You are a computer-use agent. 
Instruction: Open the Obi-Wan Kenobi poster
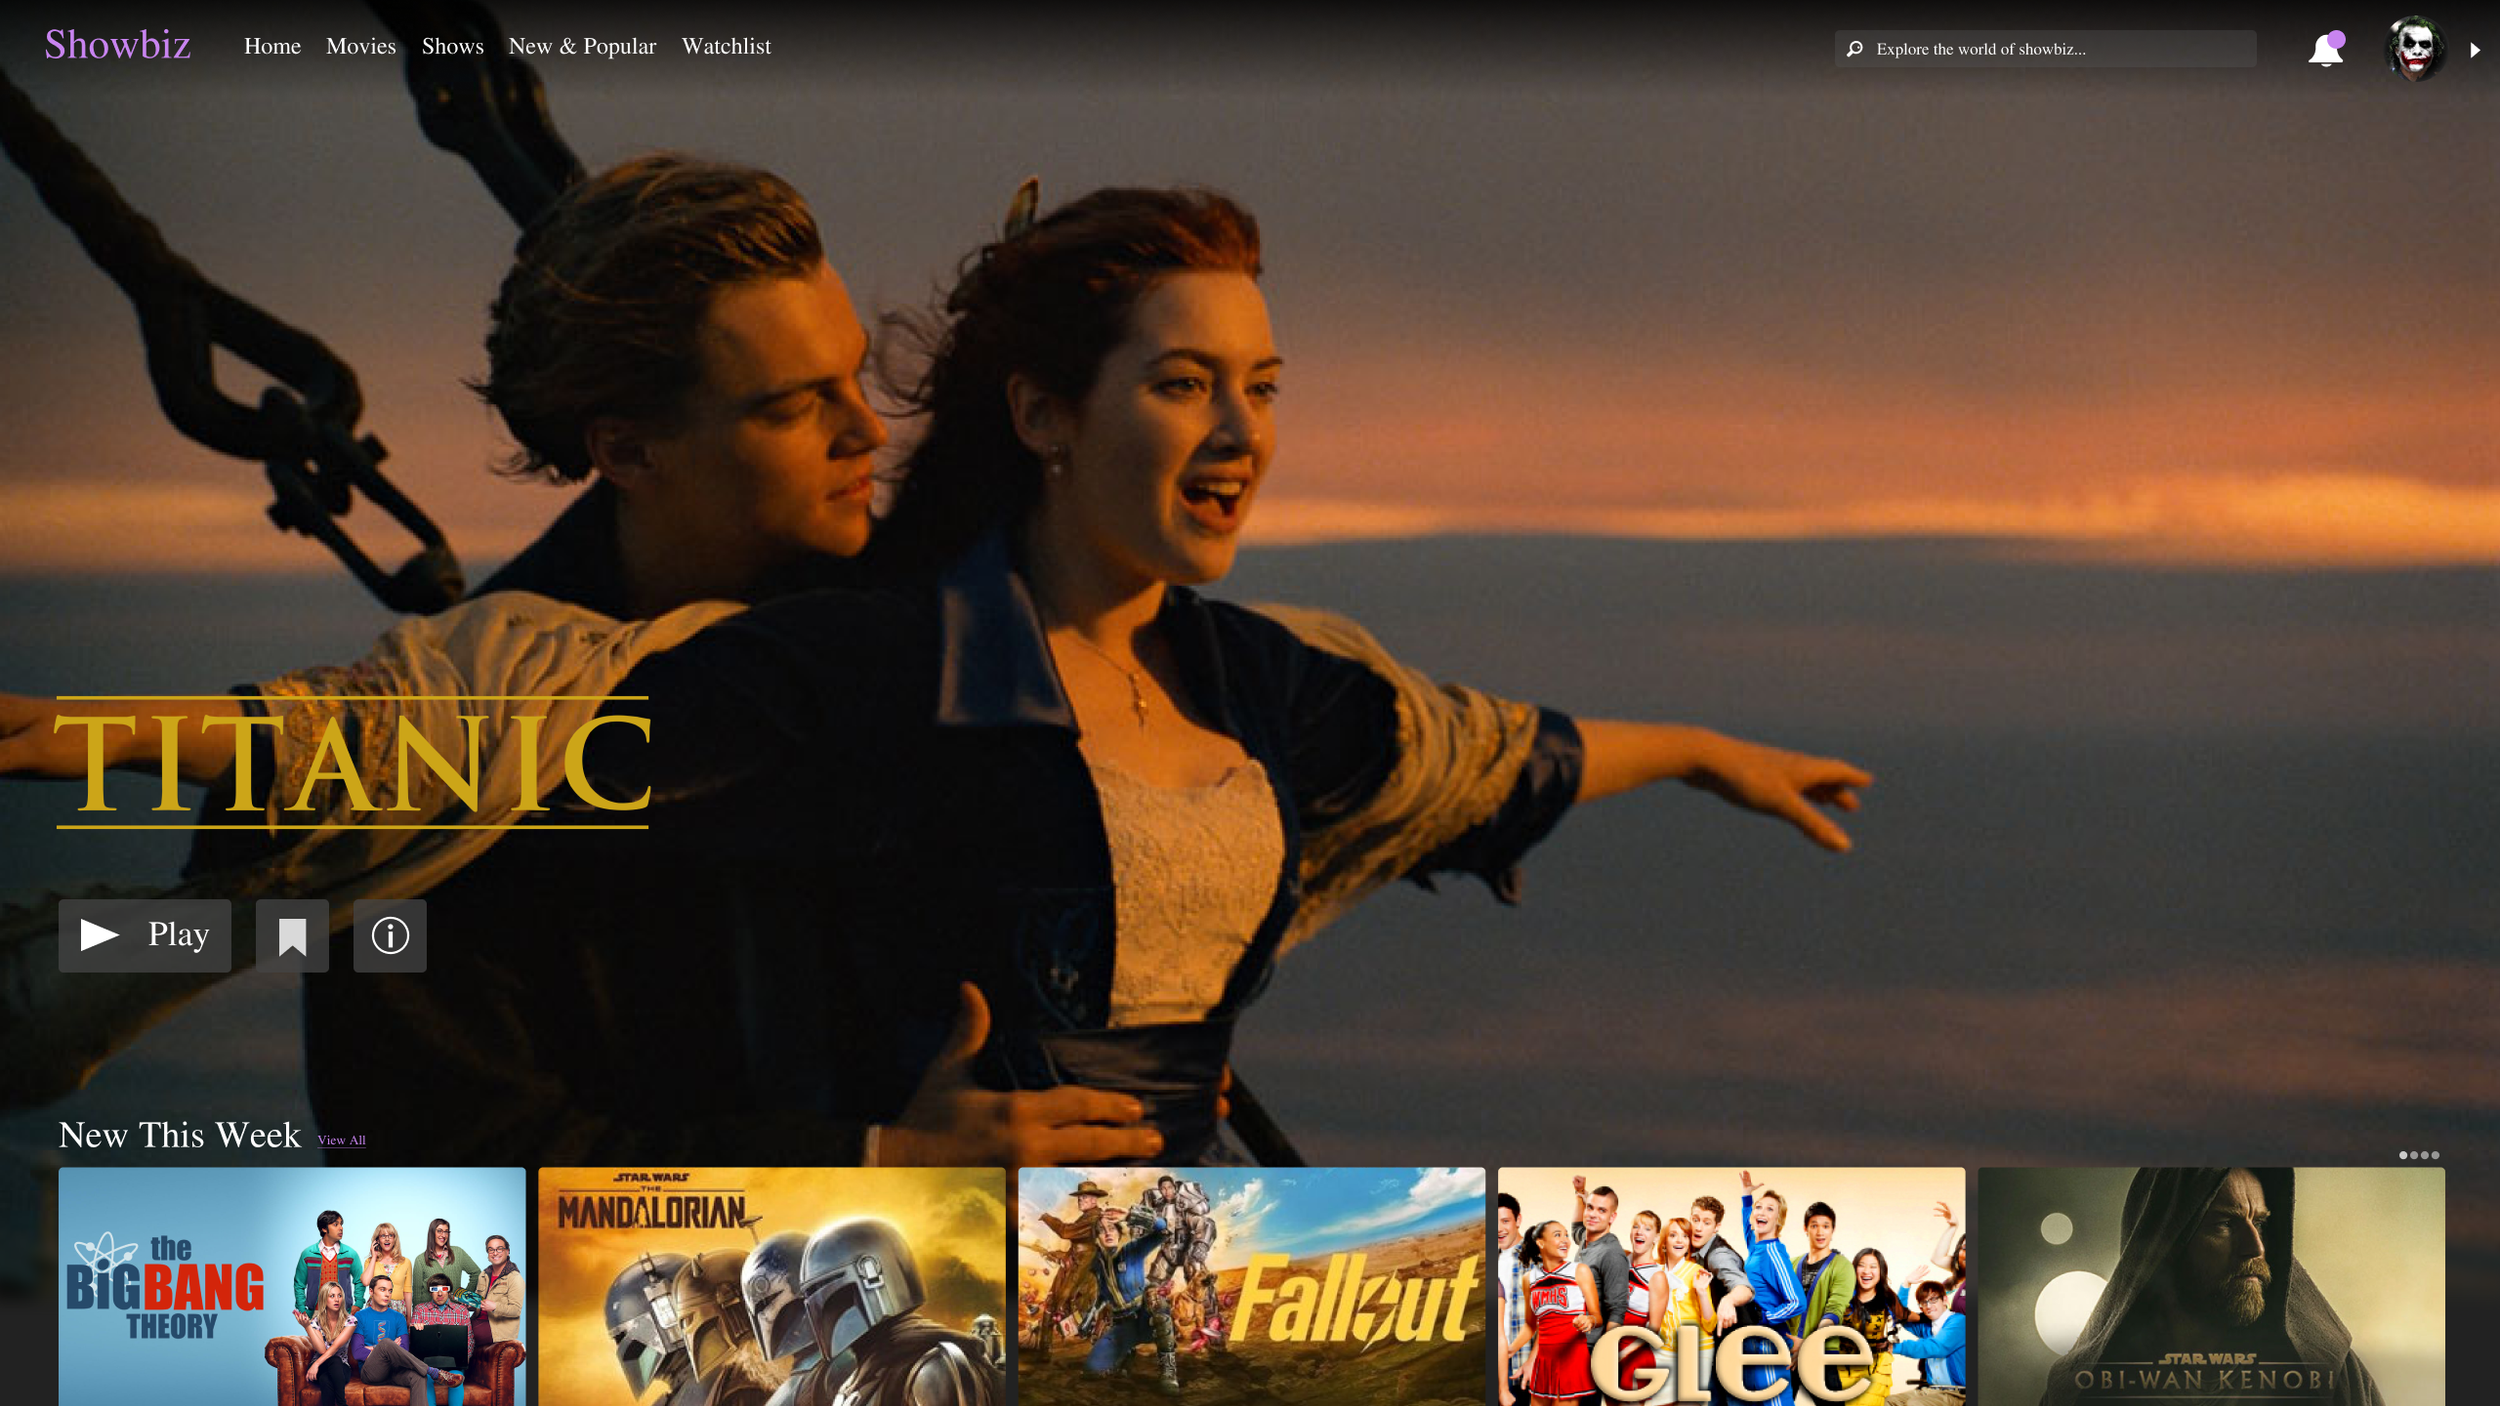click(x=2211, y=1286)
